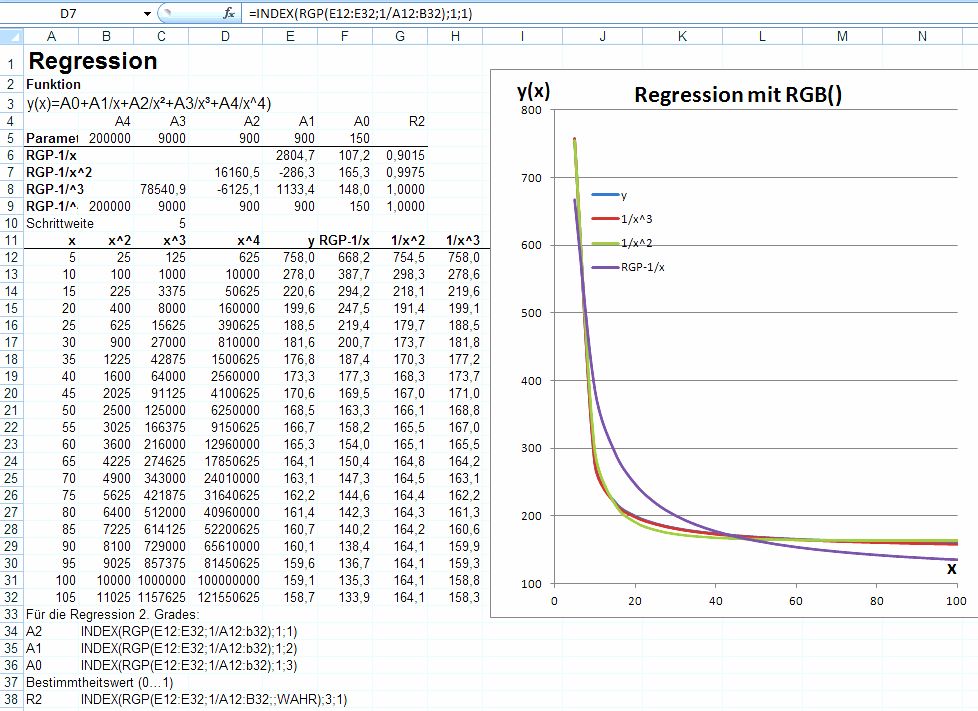Image resolution: width=978 pixels, height=711 pixels.
Task: Select column D header
Action: 225,36
